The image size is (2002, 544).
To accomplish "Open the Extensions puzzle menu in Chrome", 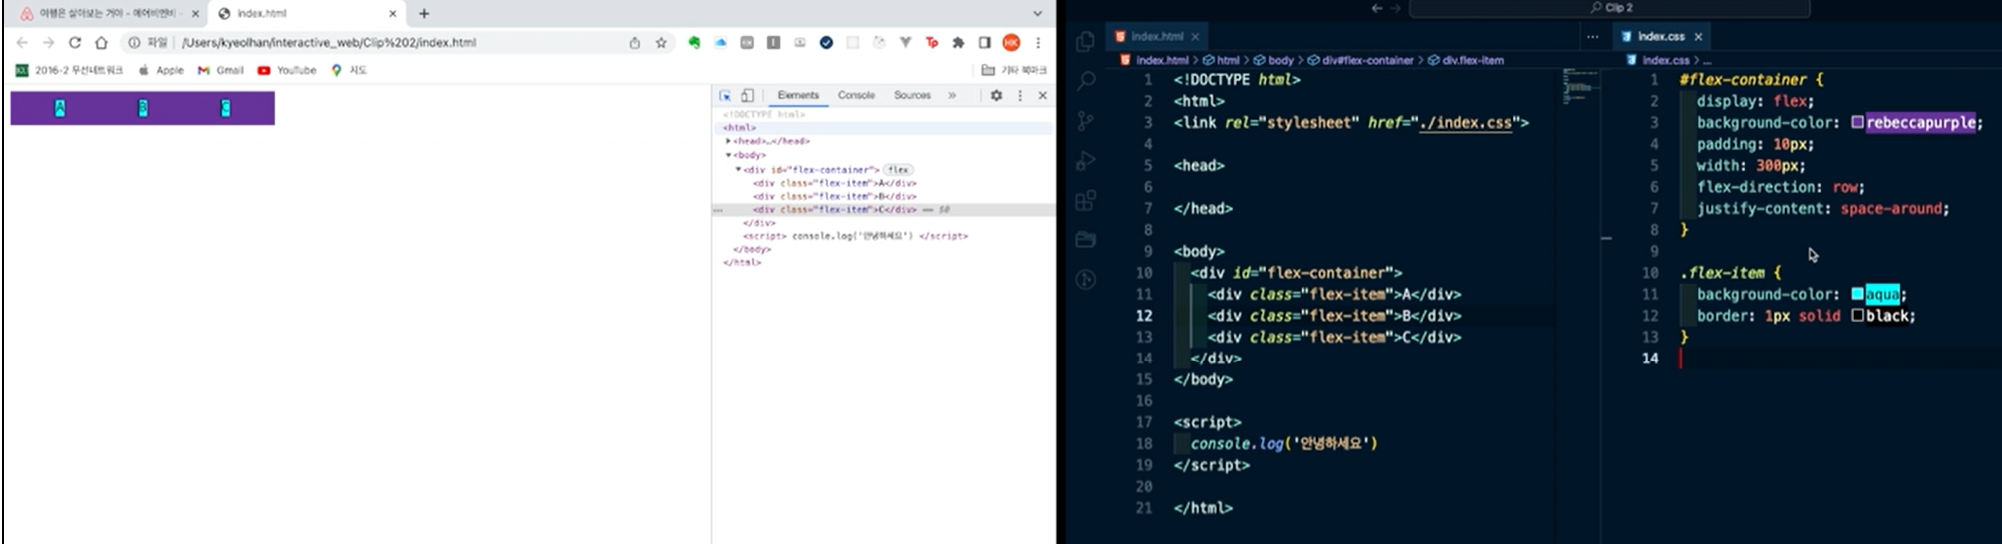I will pos(958,43).
